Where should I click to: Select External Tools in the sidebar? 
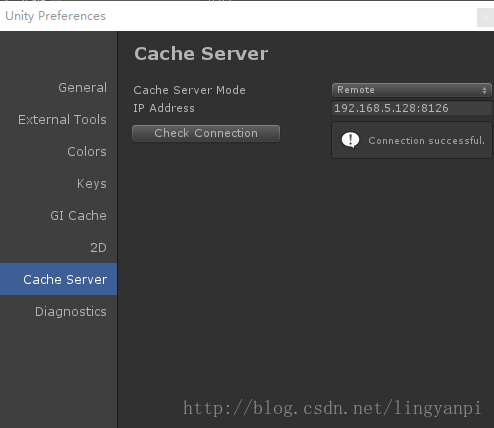click(x=62, y=120)
